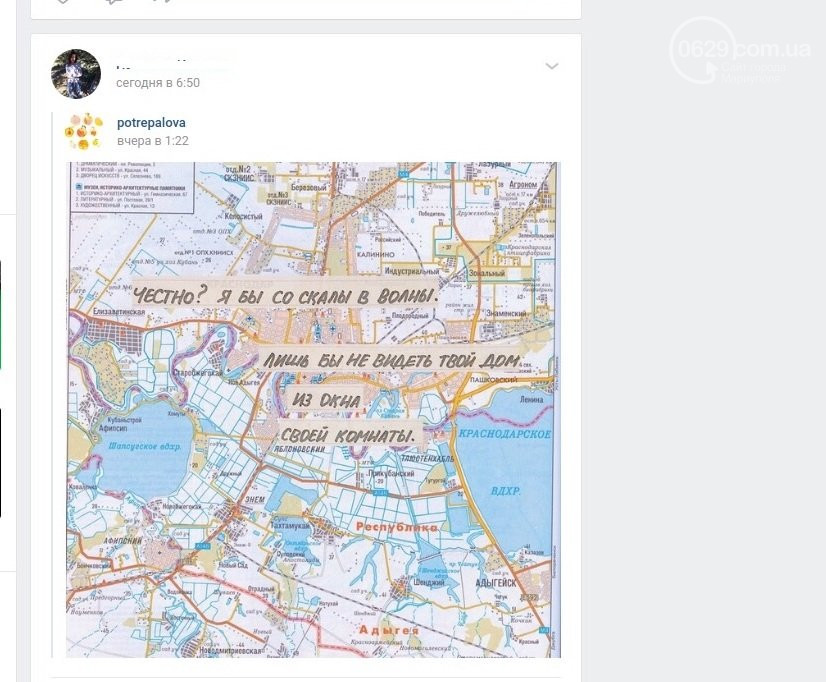The height and width of the screenshot is (682, 826).
Task: Visit the potrepalova community link
Action: pos(151,123)
